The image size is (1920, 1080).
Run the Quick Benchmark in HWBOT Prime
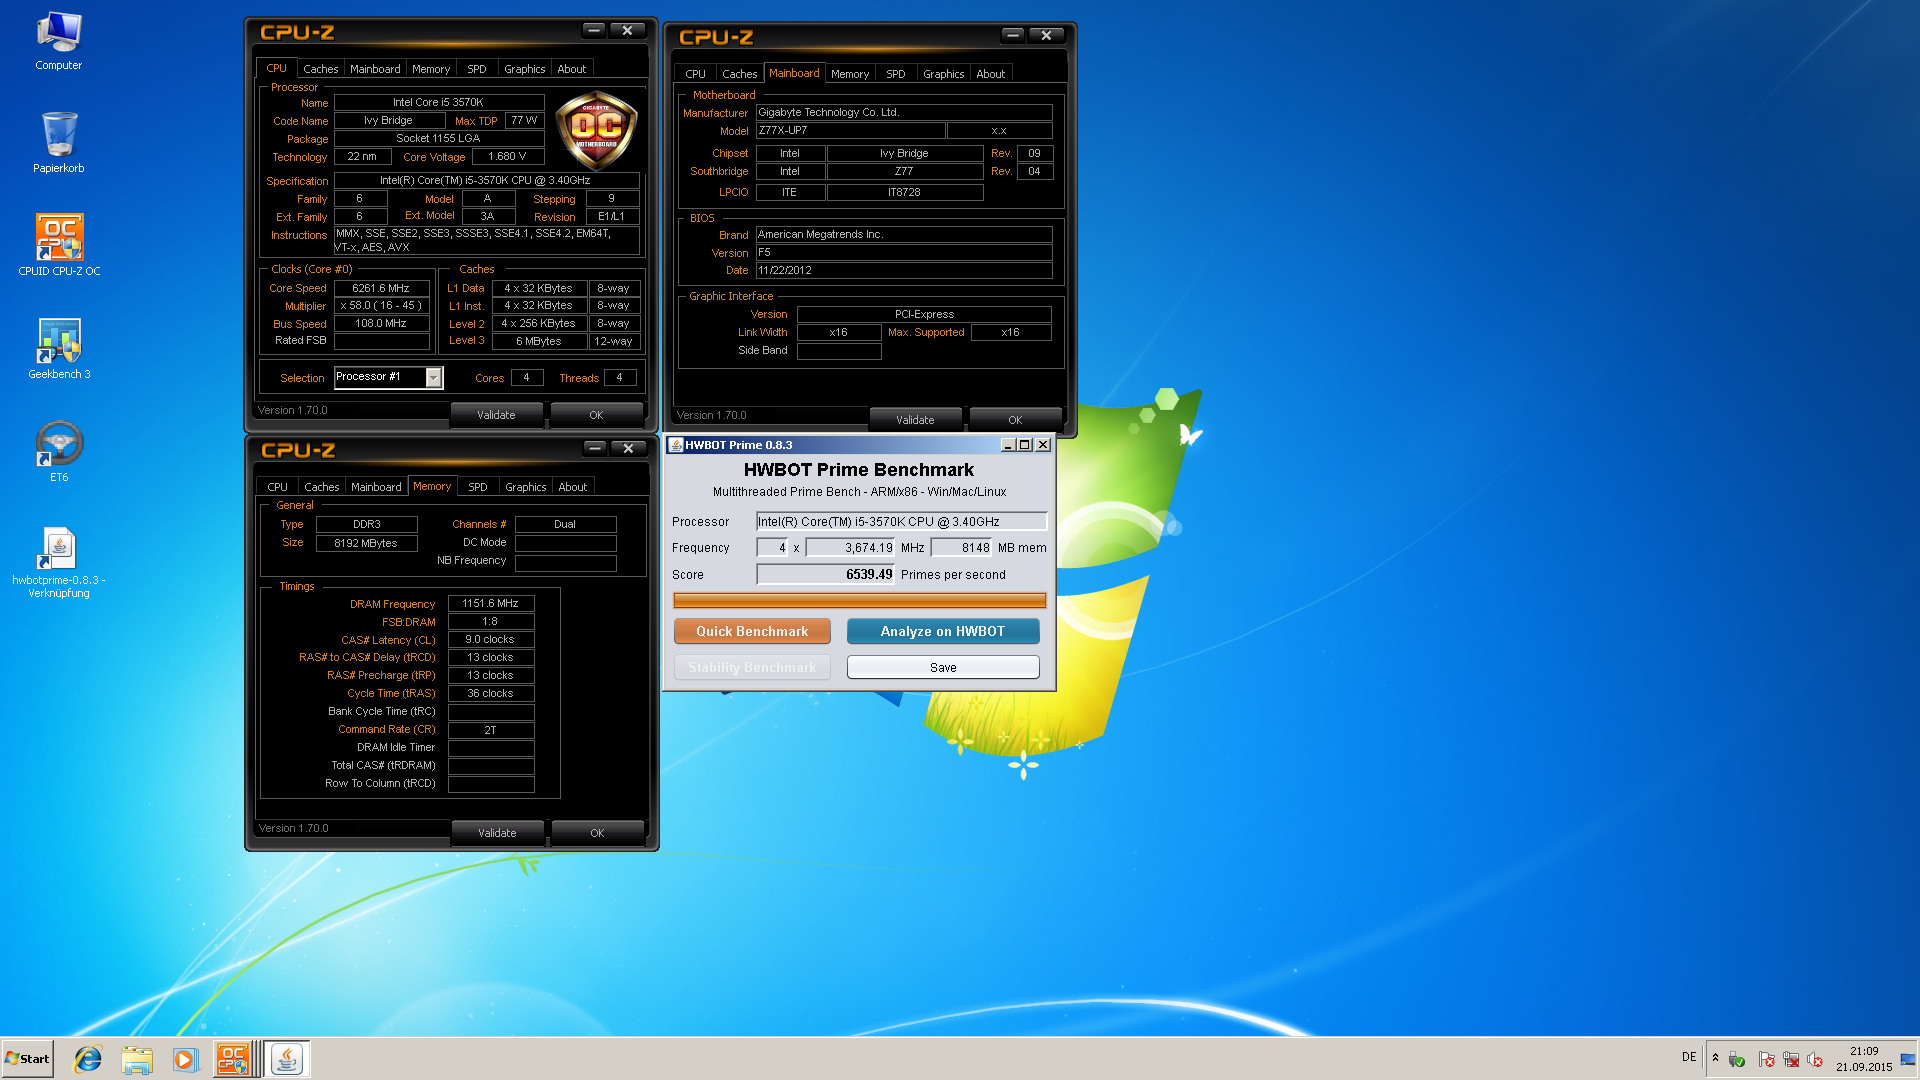752,631
